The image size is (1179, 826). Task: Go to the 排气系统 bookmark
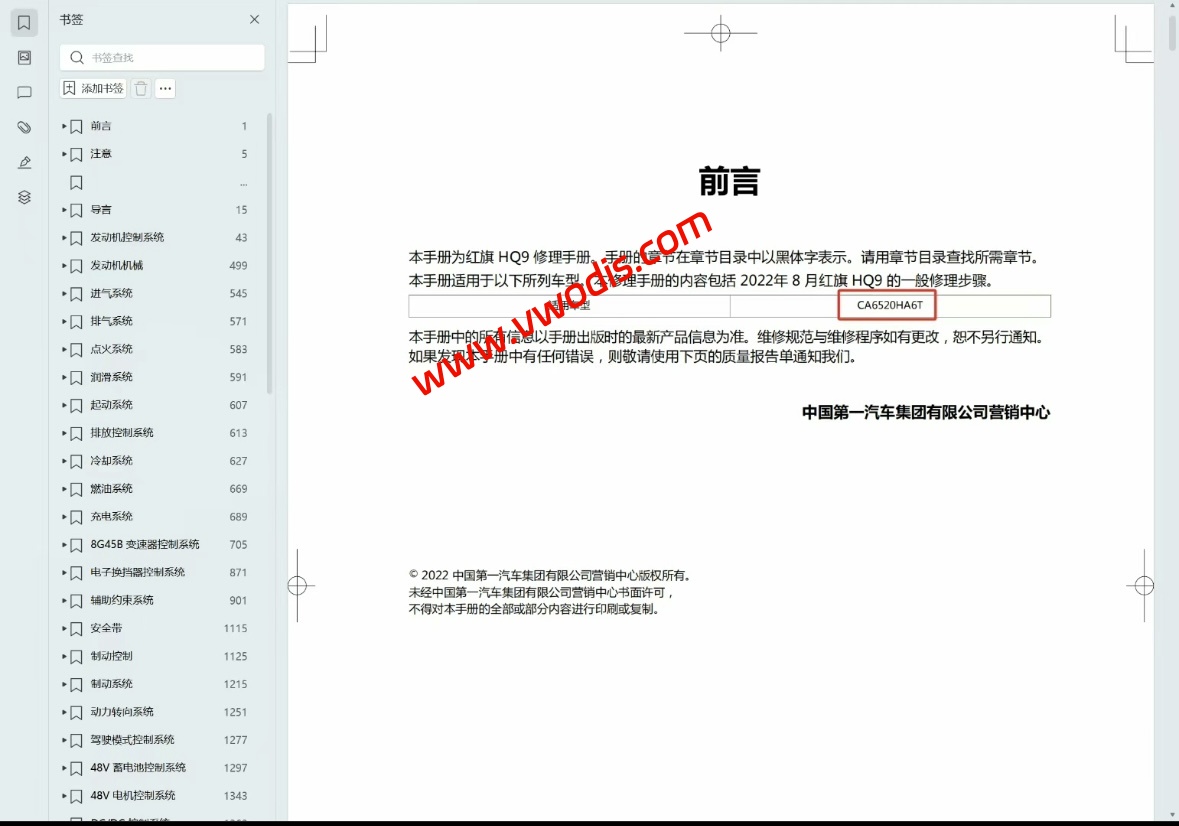pyautogui.click(x=111, y=321)
